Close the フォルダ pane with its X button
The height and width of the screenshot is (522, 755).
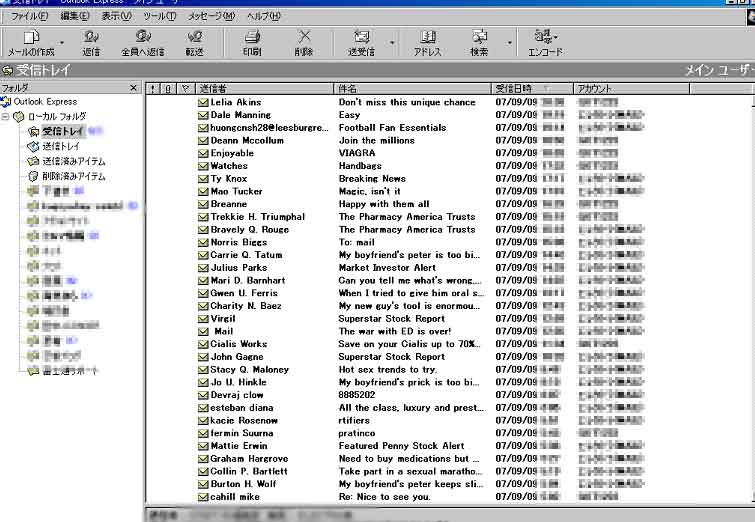coord(133,88)
